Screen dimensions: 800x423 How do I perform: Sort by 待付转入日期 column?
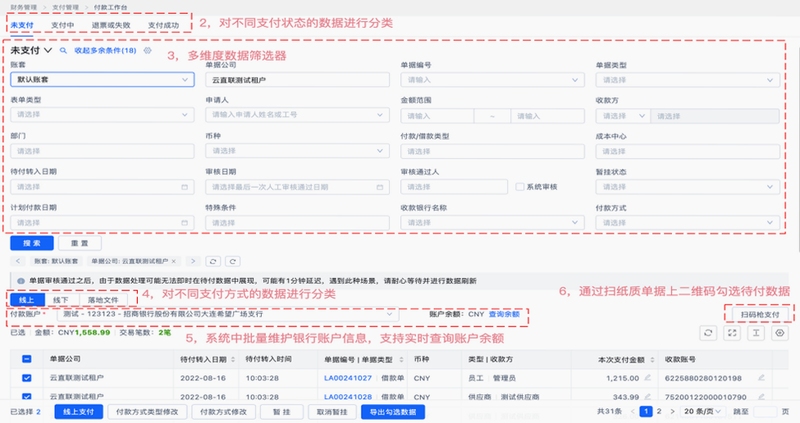tap(233, 360)
